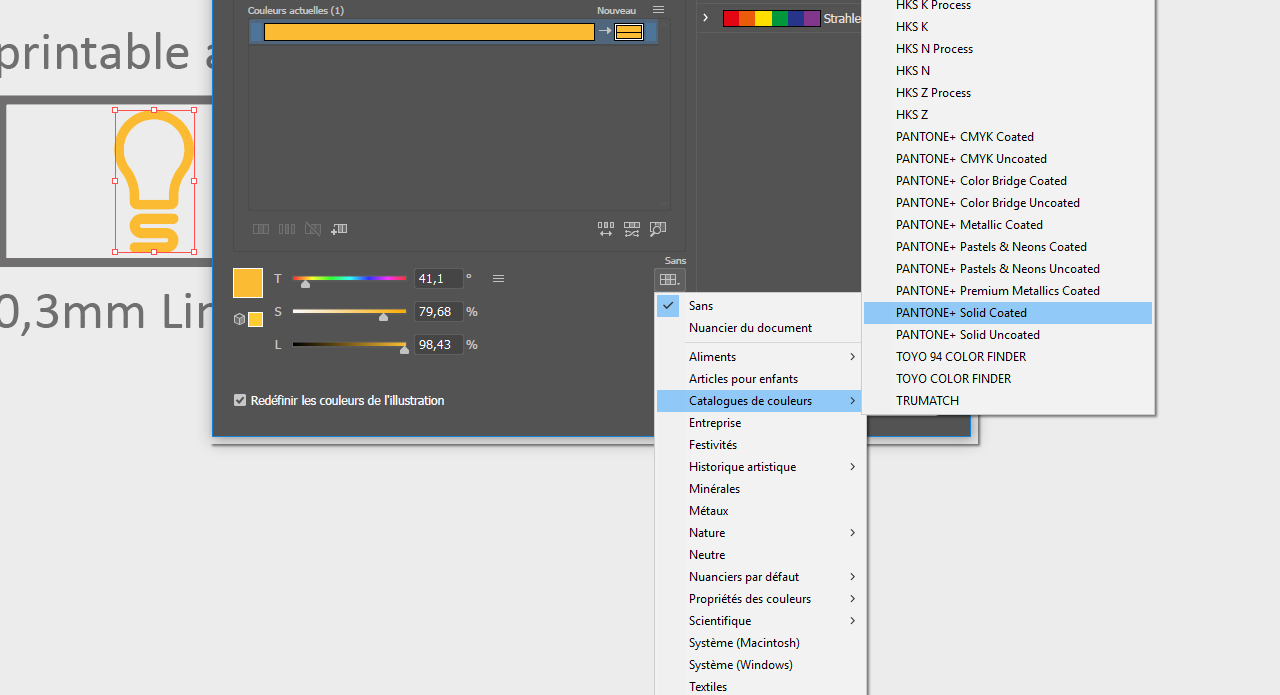Choose the Neutre swatch library
The image size is (1280, 695).
(760, 555)
